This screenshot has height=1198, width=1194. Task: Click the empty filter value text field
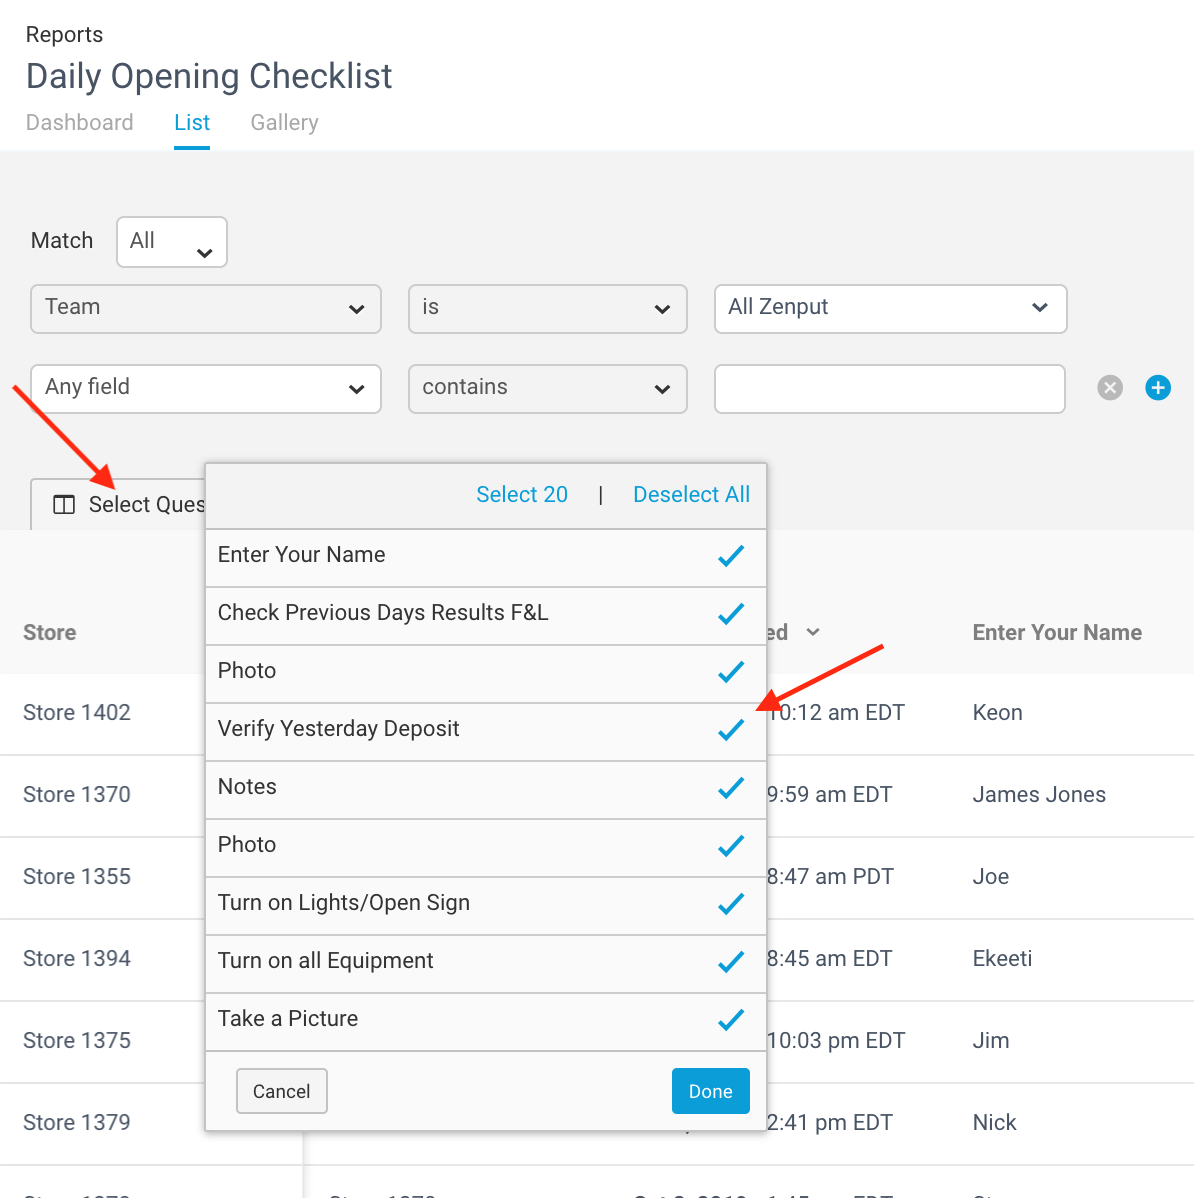point(889,389)
